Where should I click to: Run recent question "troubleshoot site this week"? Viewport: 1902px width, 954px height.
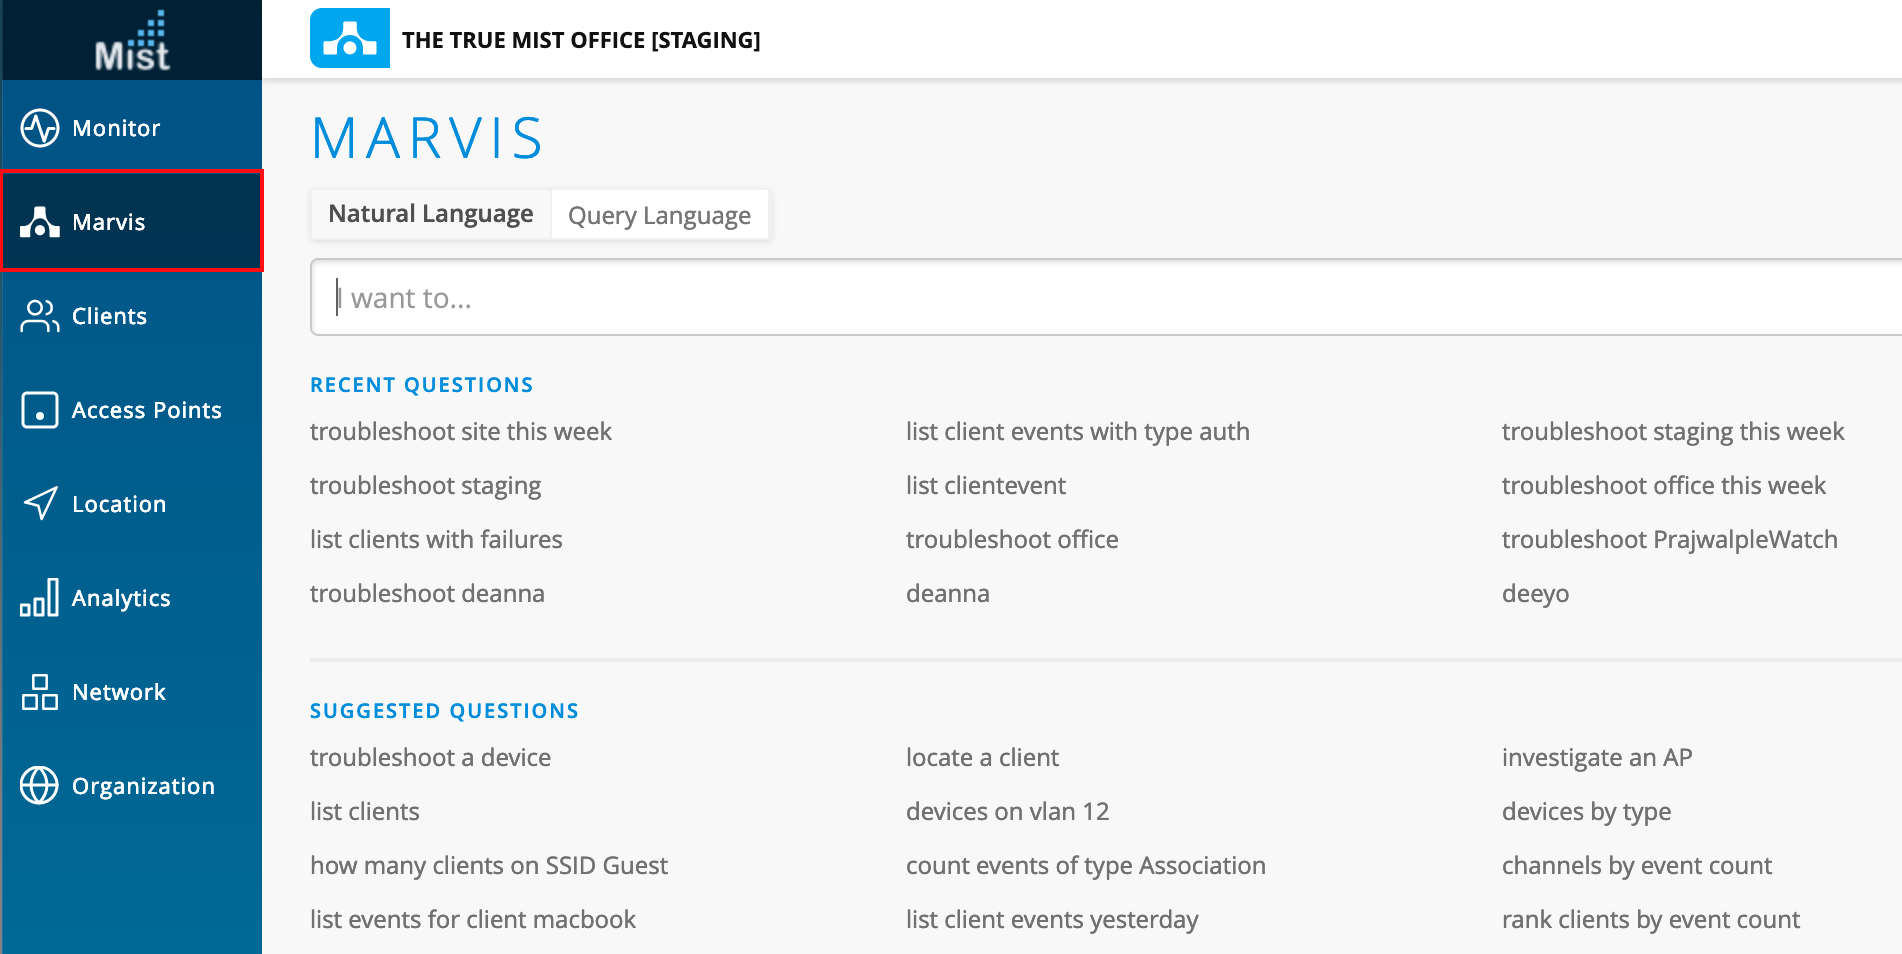461,432
